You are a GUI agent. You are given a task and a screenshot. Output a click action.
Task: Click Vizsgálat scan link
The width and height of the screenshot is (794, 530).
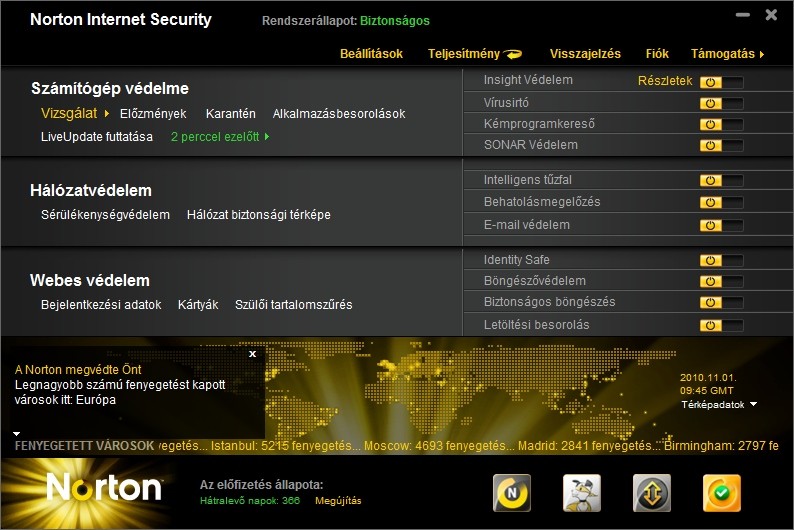point(69,113)
